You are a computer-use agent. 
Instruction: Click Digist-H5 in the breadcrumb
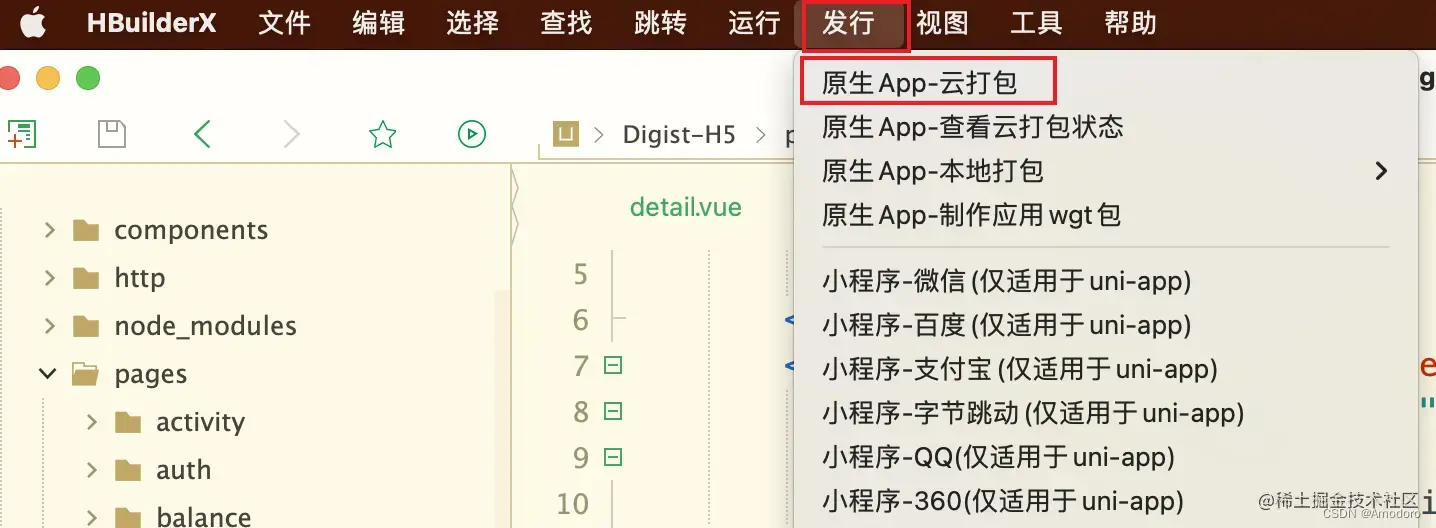pos(679,134)
